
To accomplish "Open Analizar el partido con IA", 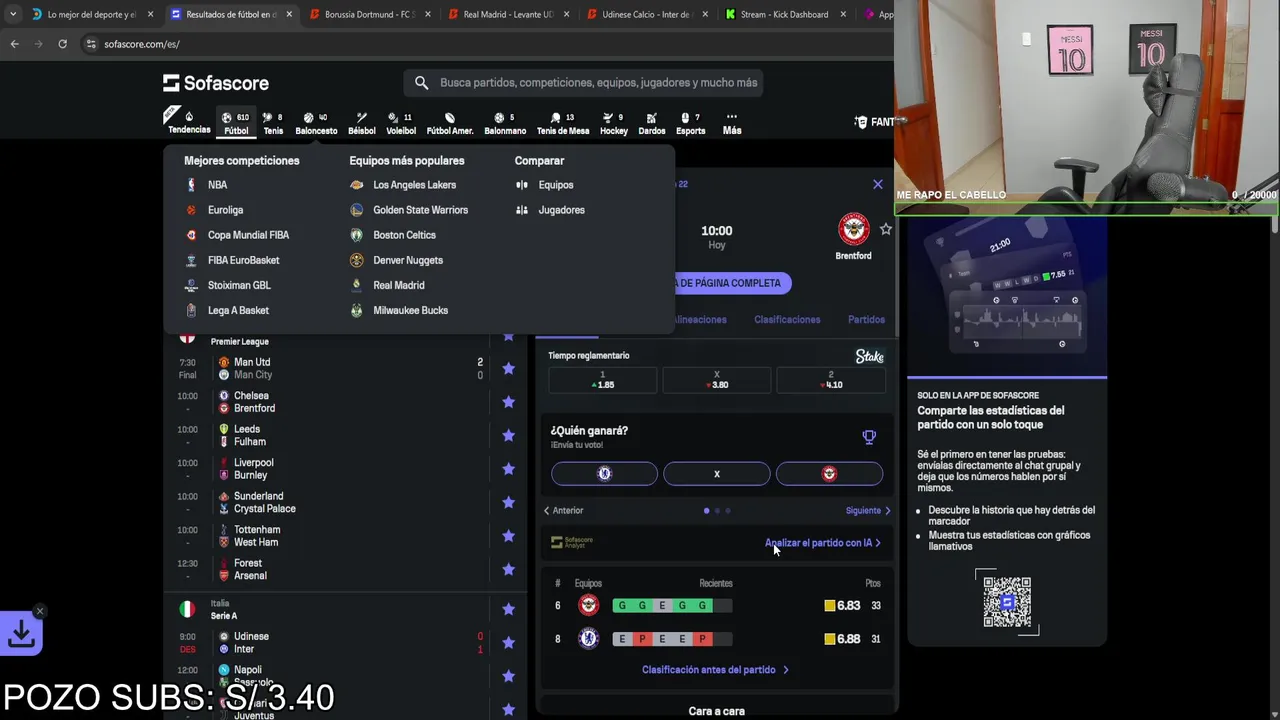I will point(823,543).
